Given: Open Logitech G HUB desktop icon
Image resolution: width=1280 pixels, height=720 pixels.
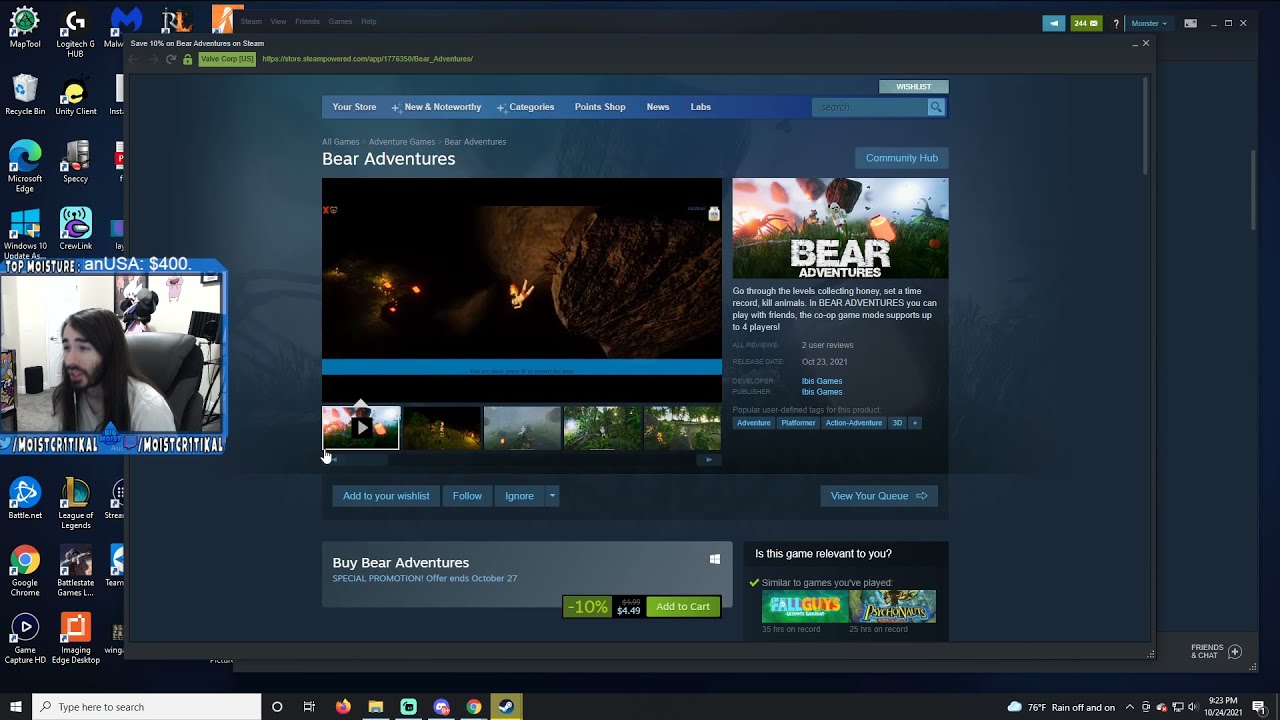Looking at the screenshot, I should pyautogui.click(x=75, y=31).
